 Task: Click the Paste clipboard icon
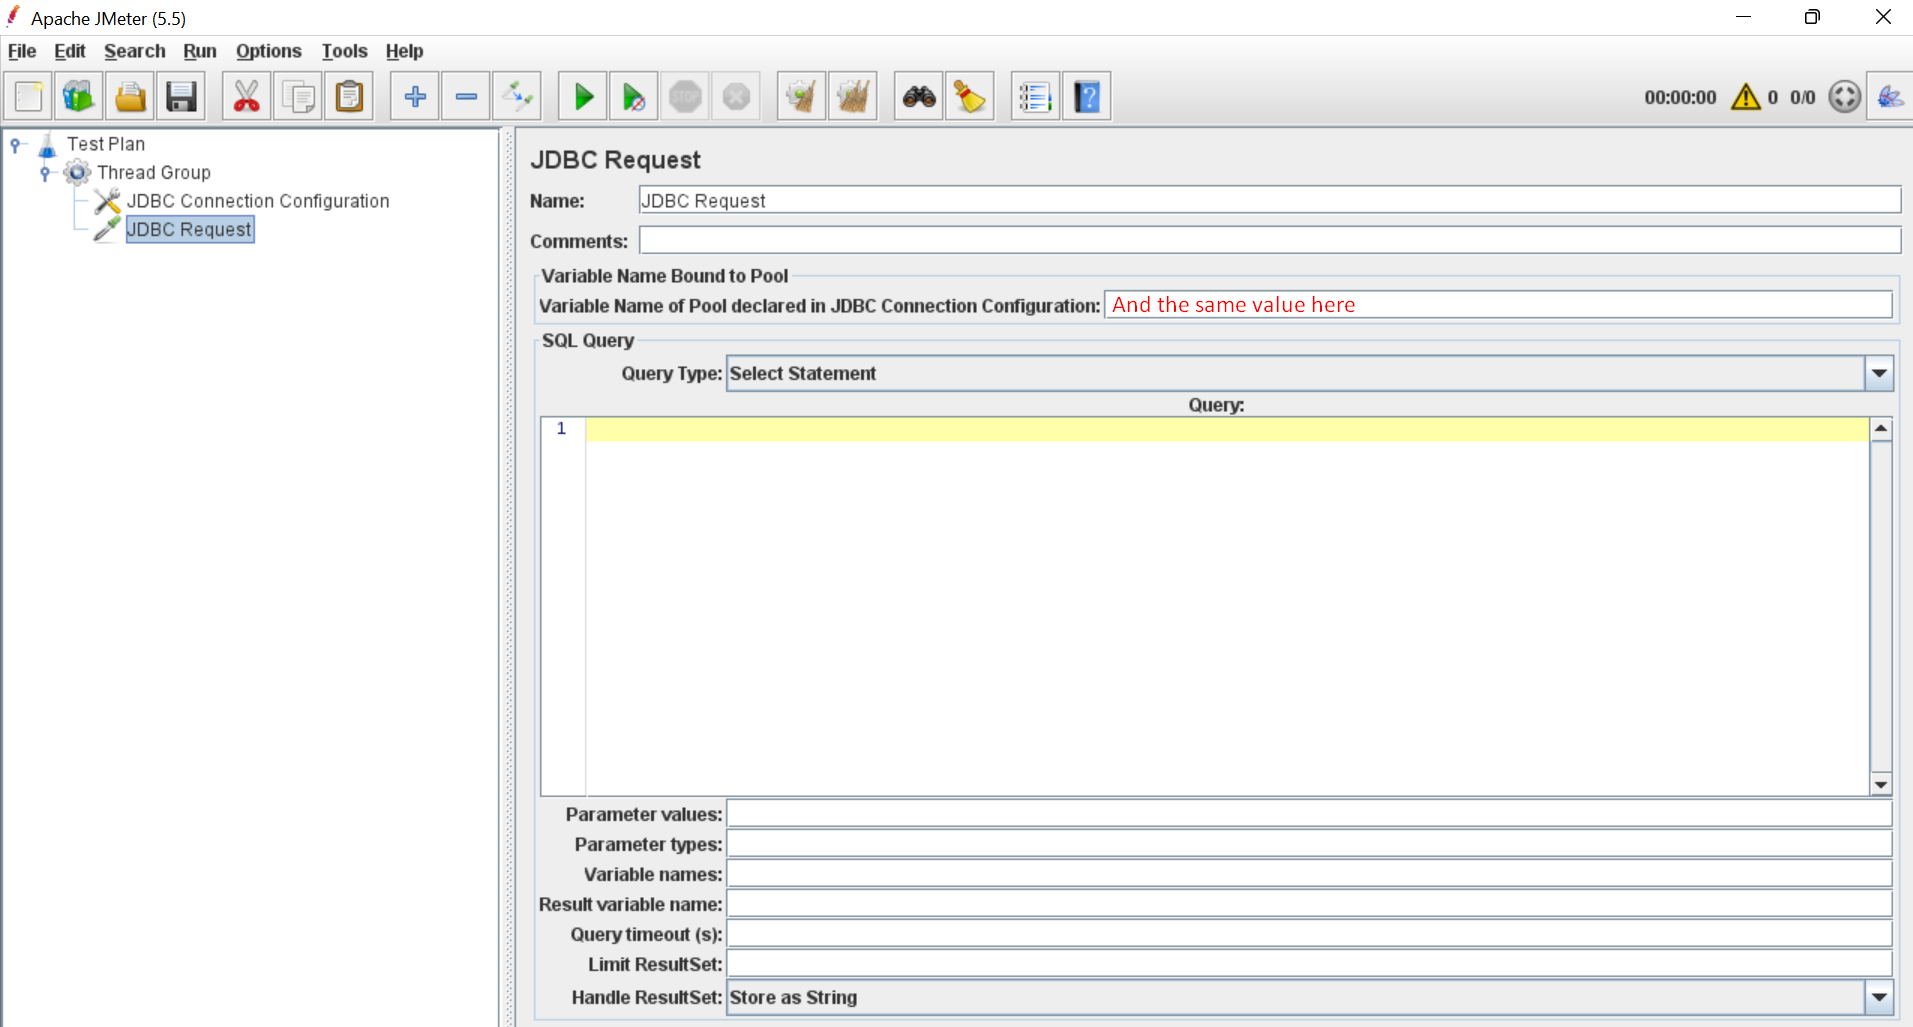[x=349, y=97]
